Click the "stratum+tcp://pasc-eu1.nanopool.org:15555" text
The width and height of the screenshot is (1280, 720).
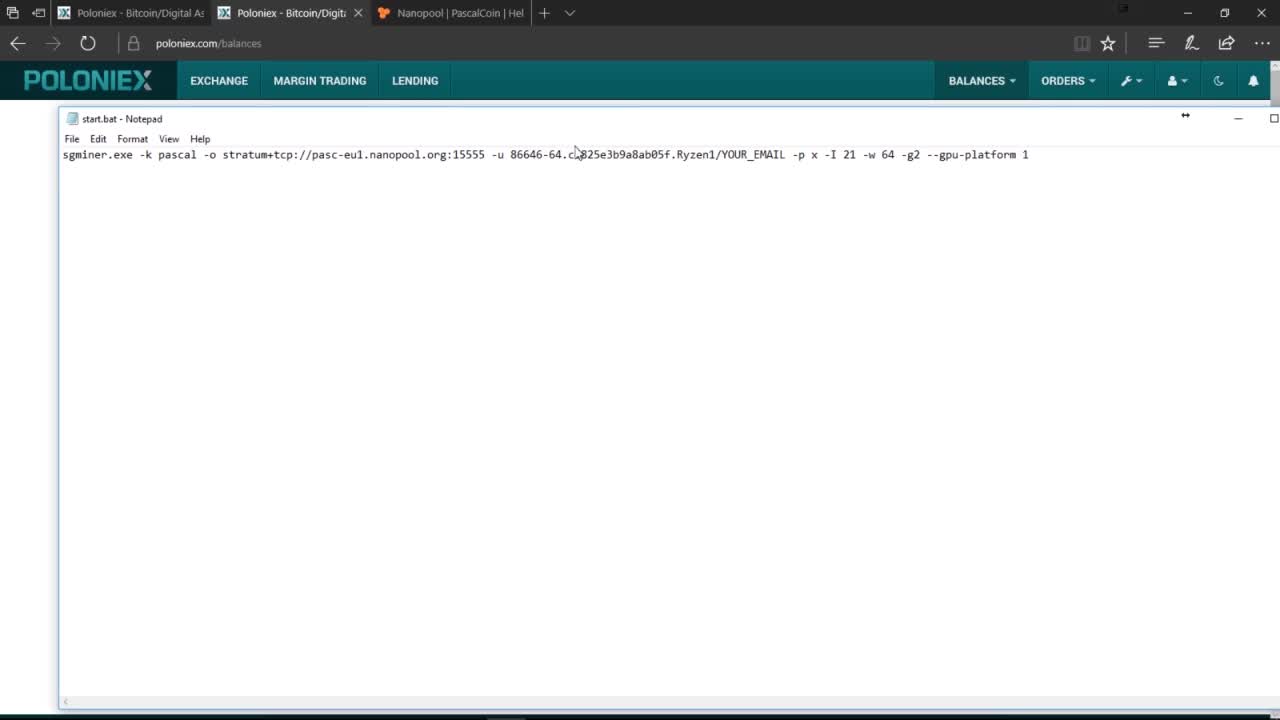[x=354, y=155]
